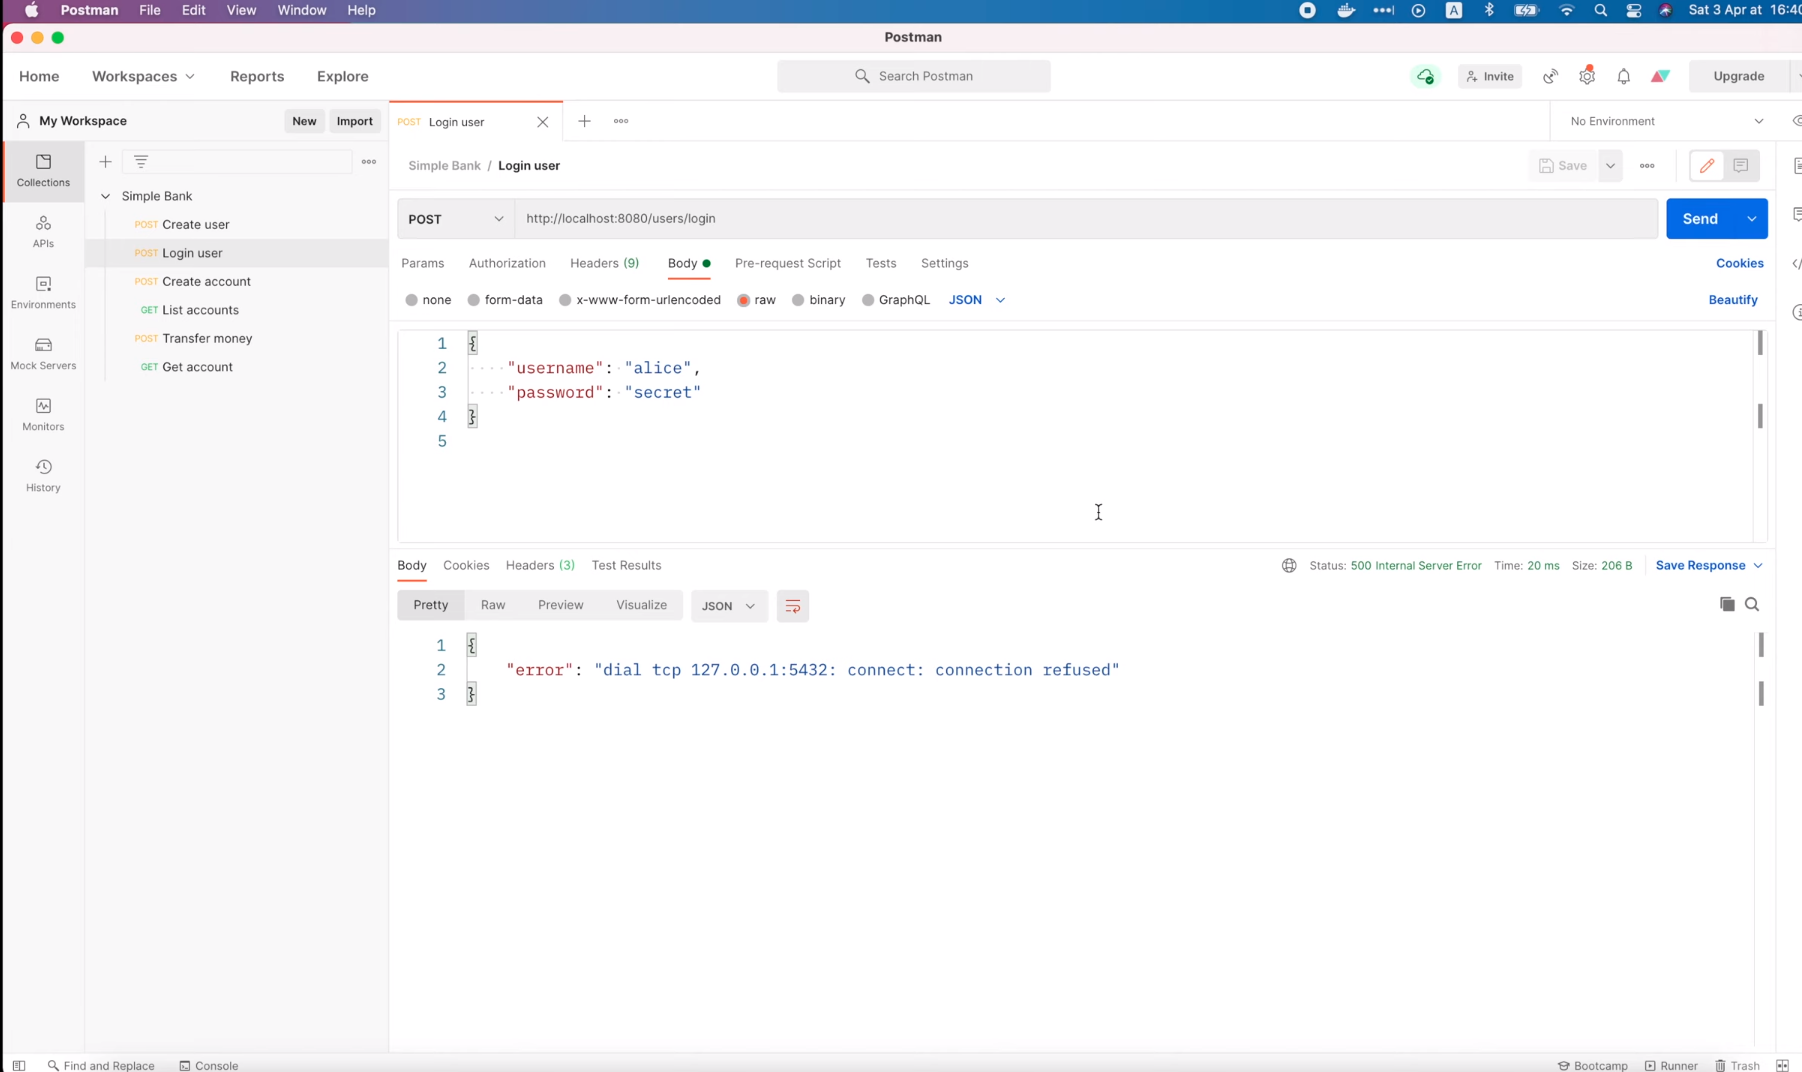Open the Send button arrow dropdown
This screenshot has height=1072, width=1802.
pos(1752,219)
